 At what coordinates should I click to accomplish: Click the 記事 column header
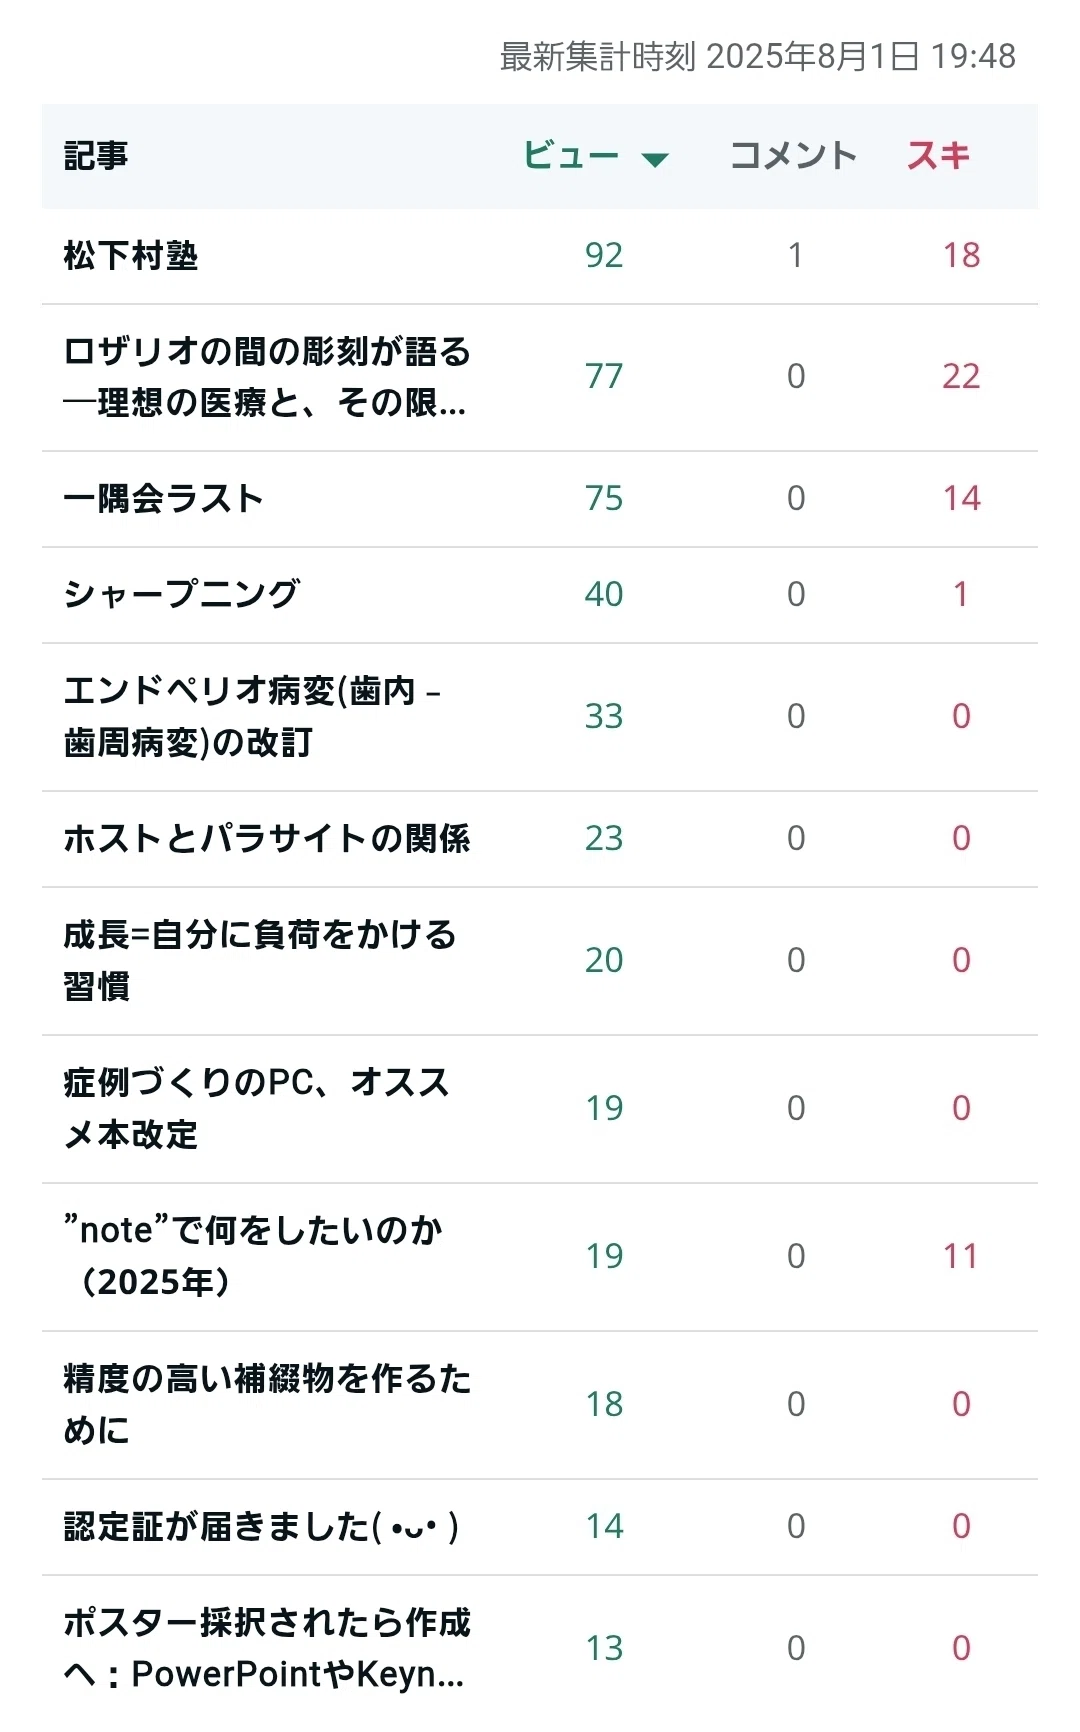coord(96,156)
